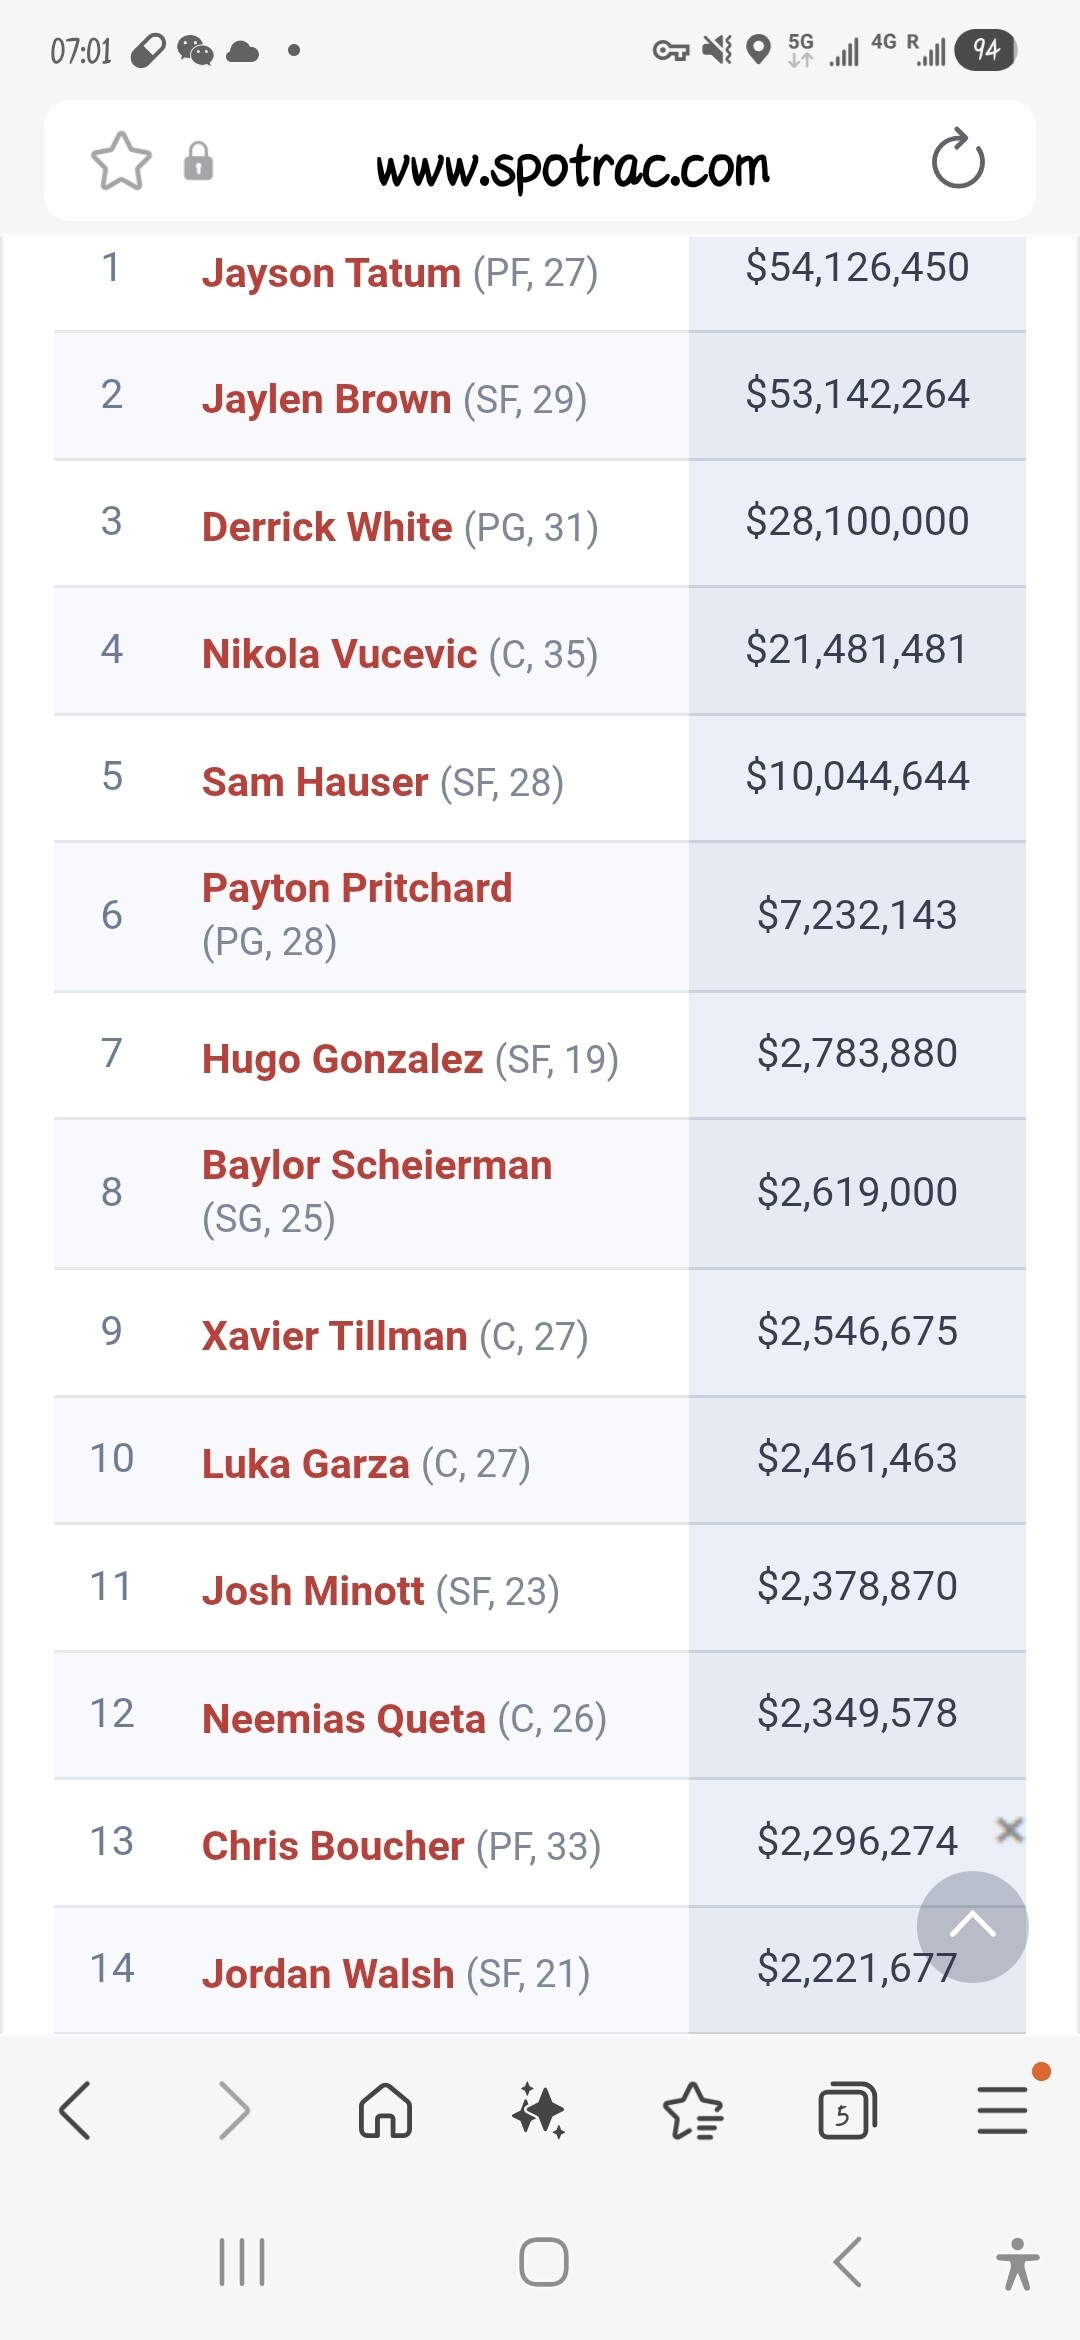Go to the browser home page
This screenshot has height=2340, width=1080.
click(385, 2111)
